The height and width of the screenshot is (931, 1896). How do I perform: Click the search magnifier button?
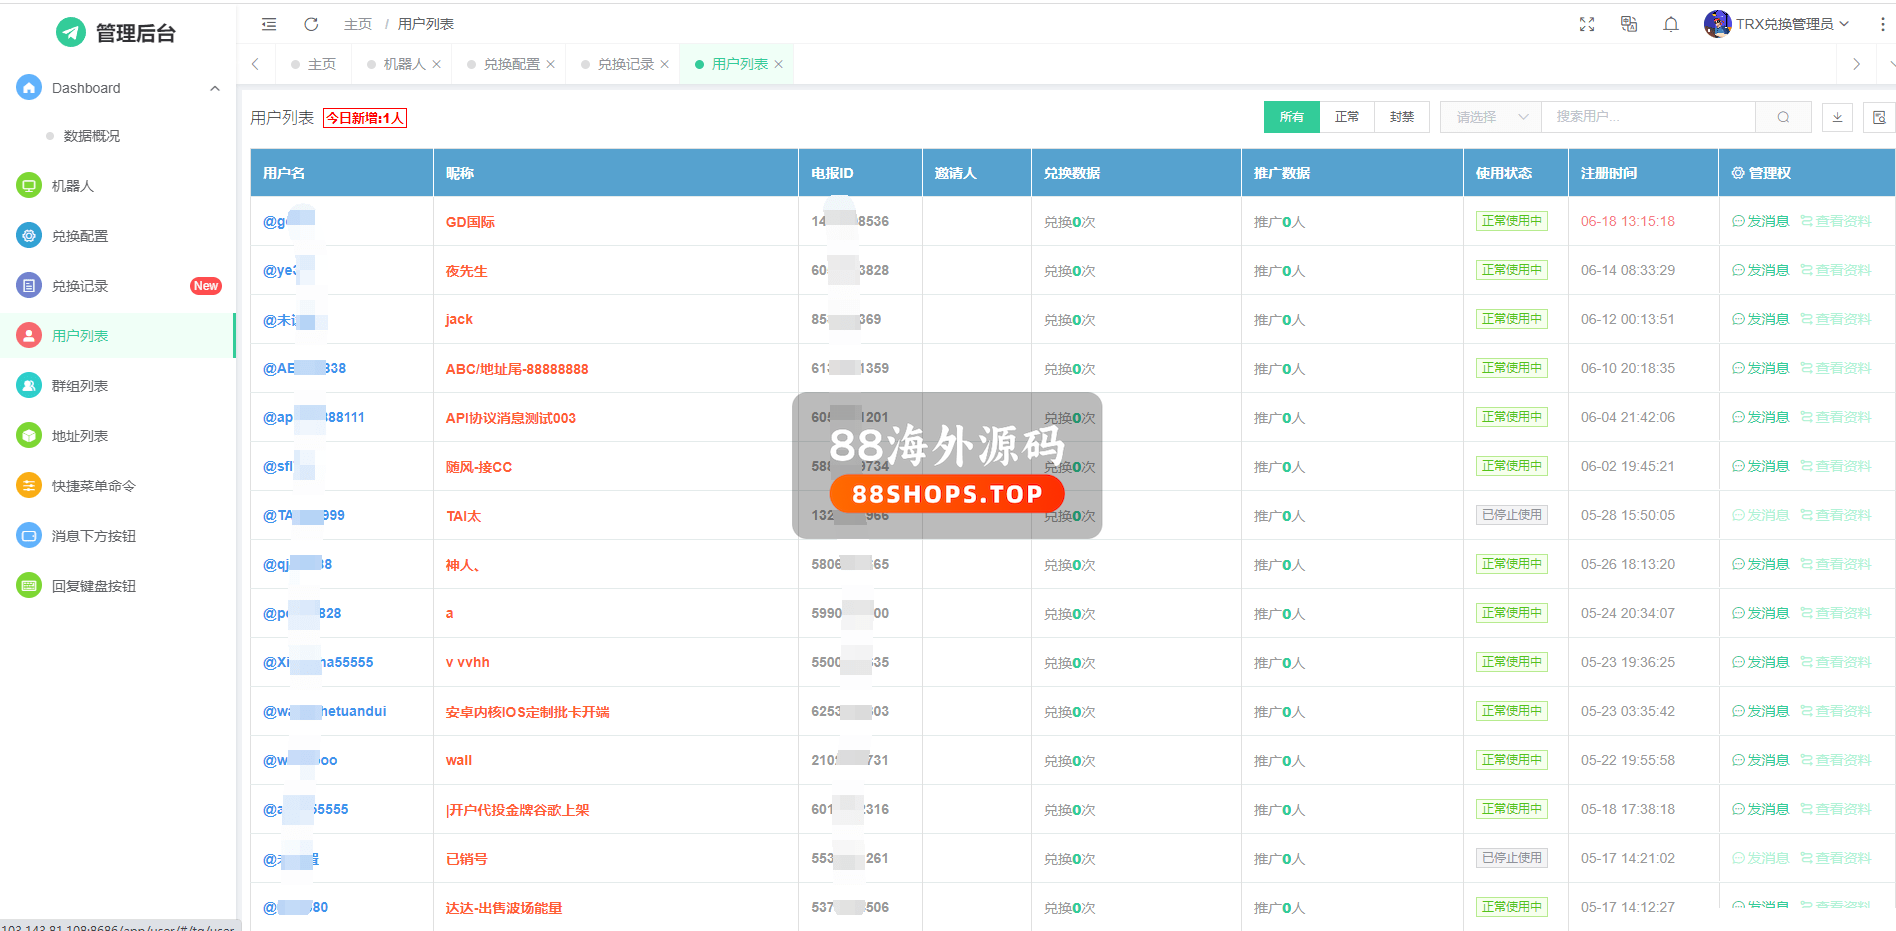1783,117
